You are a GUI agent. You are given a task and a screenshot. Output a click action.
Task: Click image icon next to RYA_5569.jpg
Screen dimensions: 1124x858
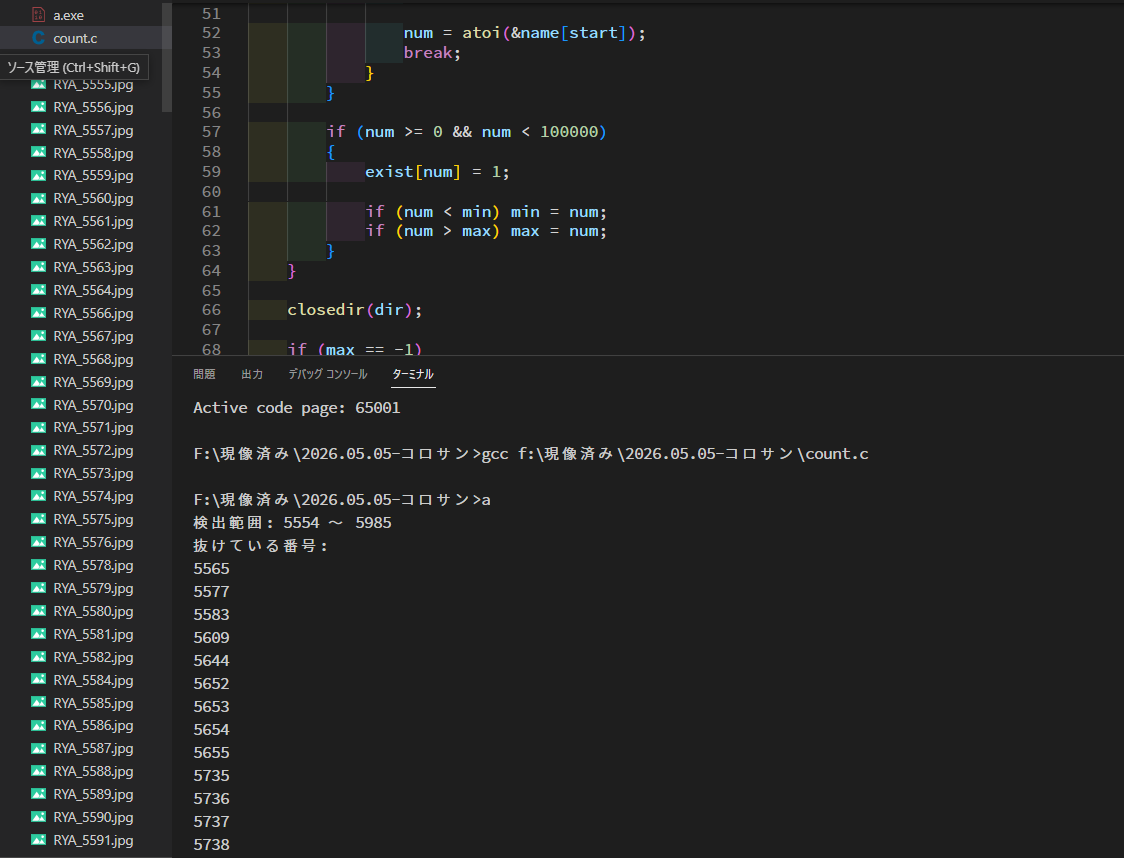coord(39,381)
